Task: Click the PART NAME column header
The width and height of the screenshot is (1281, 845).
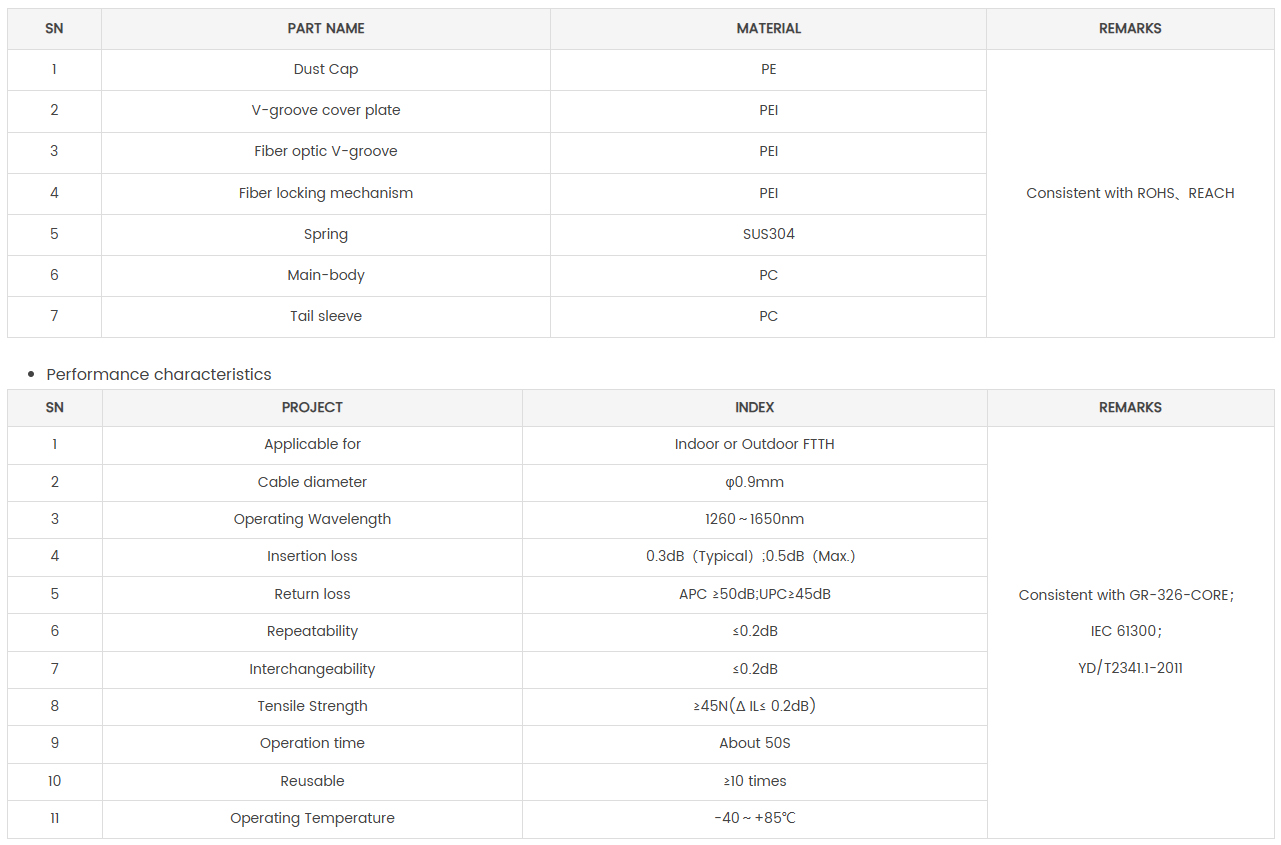Action: coord(326,29)
